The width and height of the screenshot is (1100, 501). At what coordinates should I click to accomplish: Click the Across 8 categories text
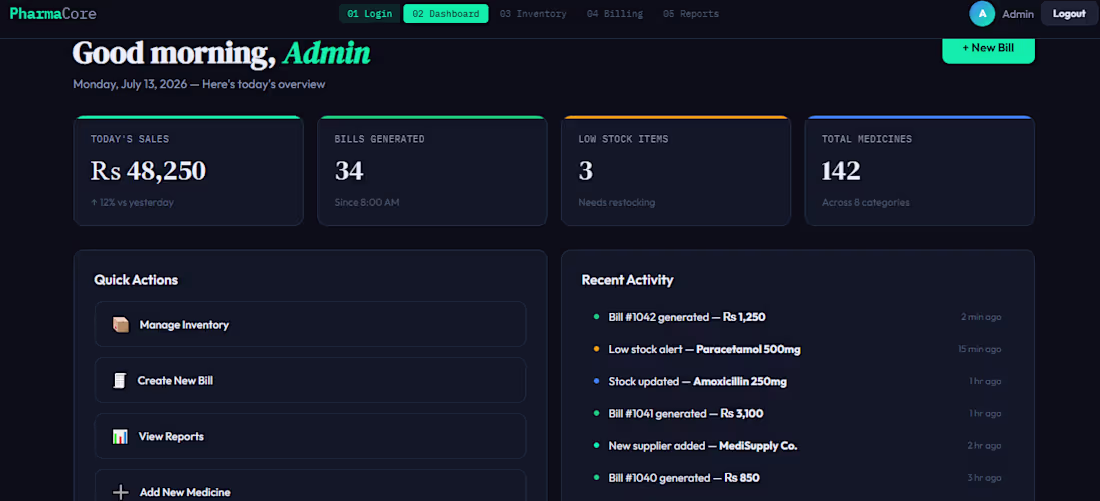tap(866, 202)
